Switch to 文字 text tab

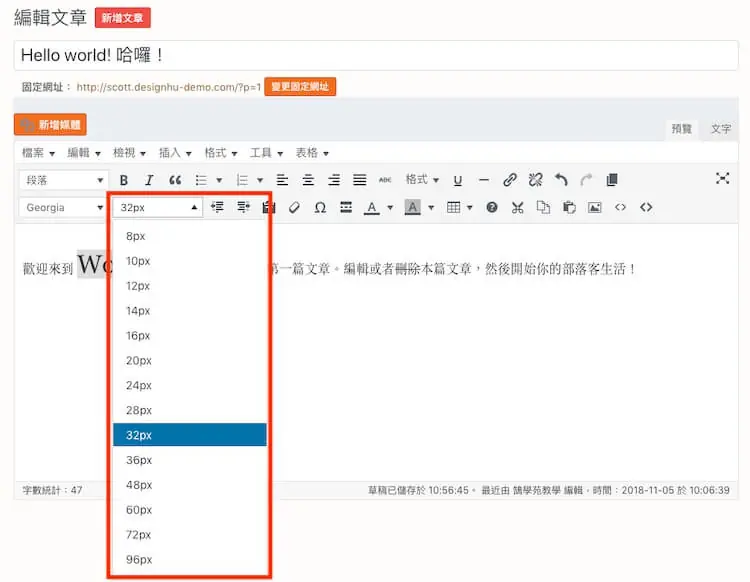[x=720, y=129]
